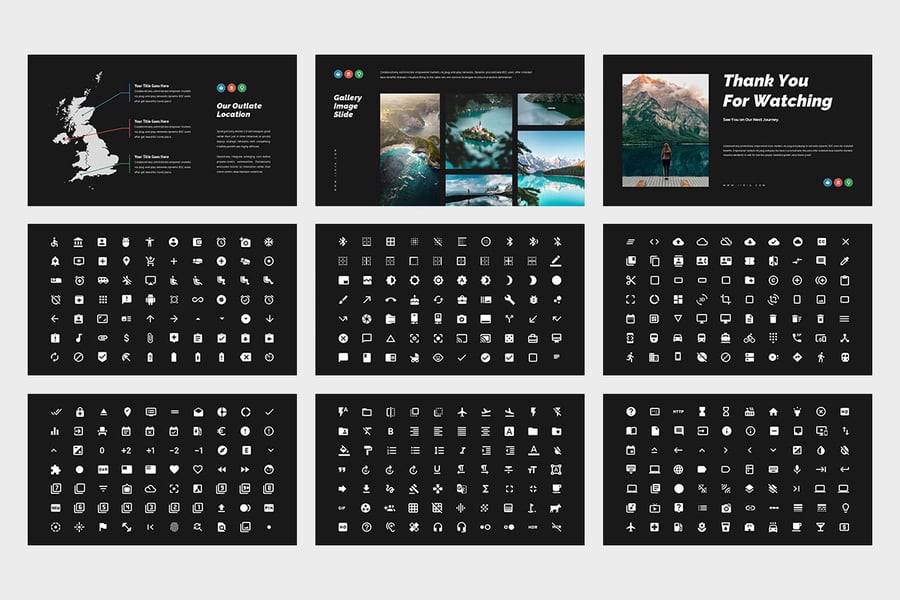Click the cocktail glass icon

[821, 527]
